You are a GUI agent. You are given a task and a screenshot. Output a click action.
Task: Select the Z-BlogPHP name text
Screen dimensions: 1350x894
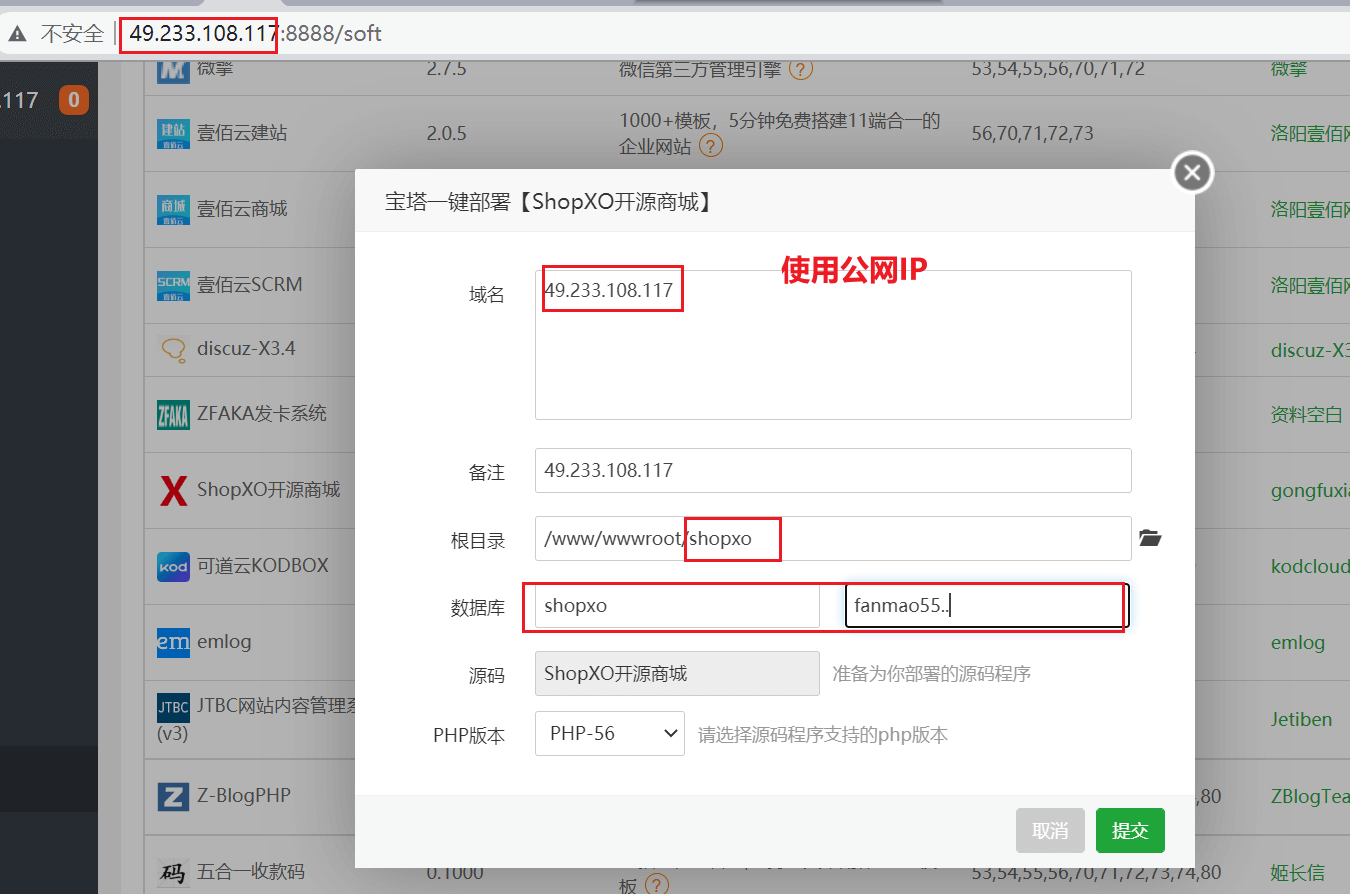click(243, 796)
